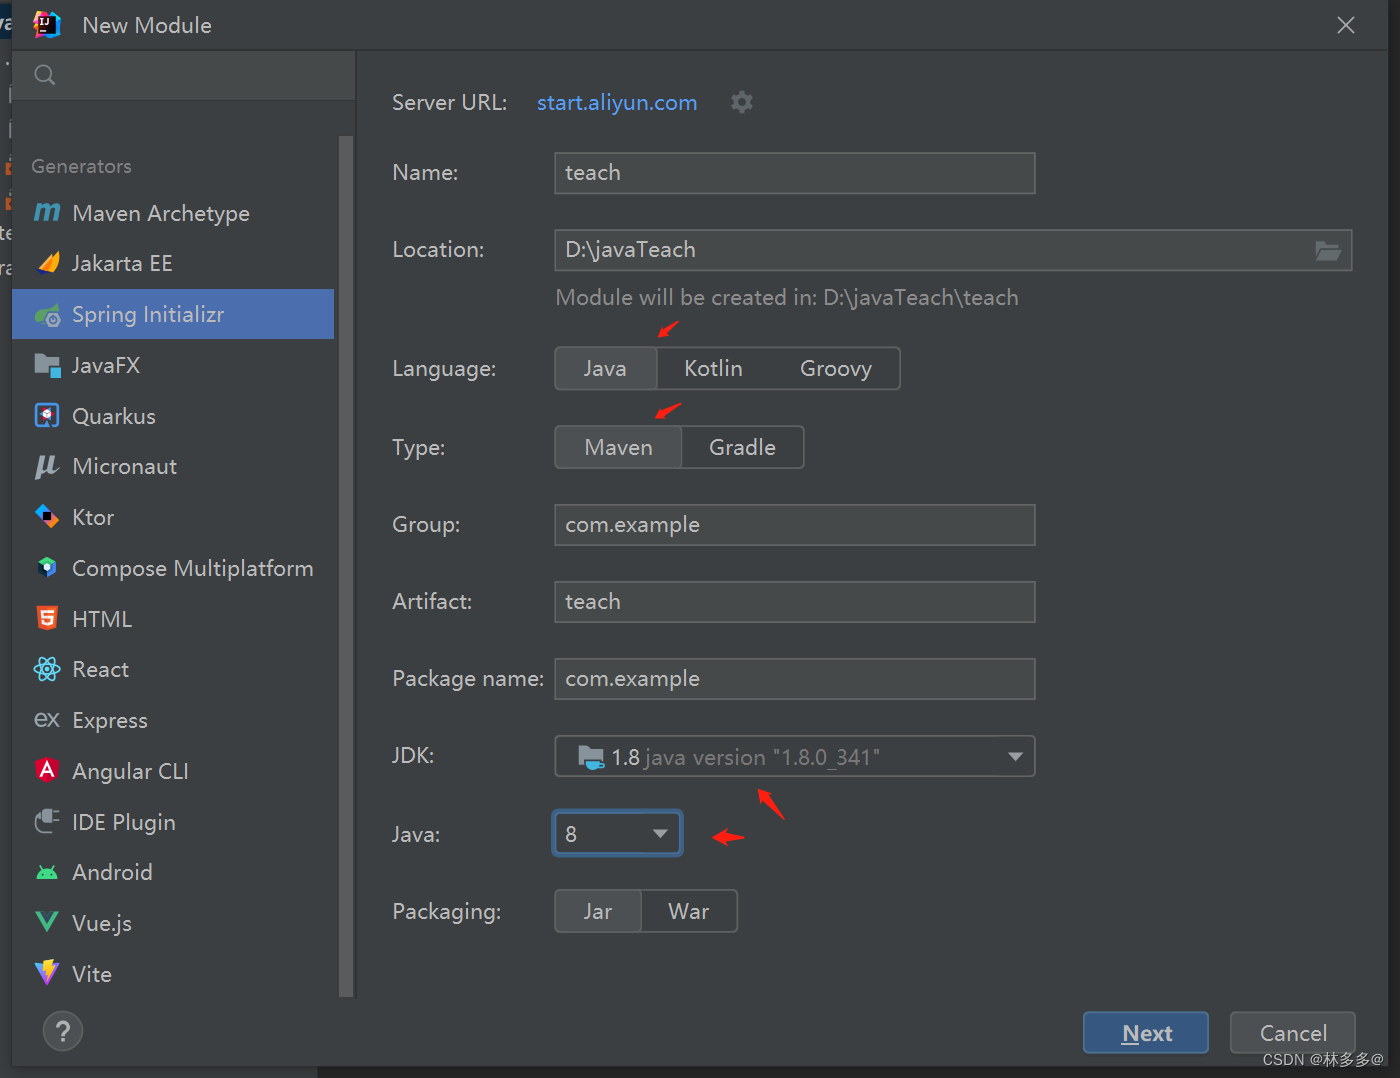The width and height of the screenshot is (1400, 1078).
Task: Open the Vite generator entry
Action: 91,973
